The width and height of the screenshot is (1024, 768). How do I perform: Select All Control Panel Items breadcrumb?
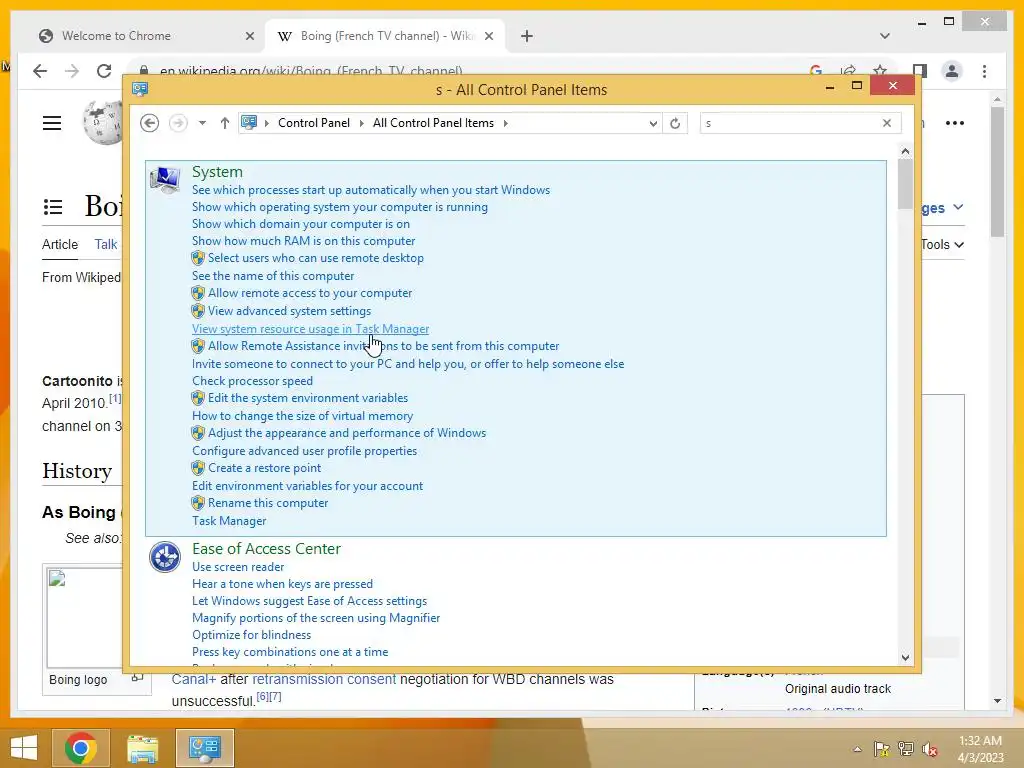pos(433,123)
